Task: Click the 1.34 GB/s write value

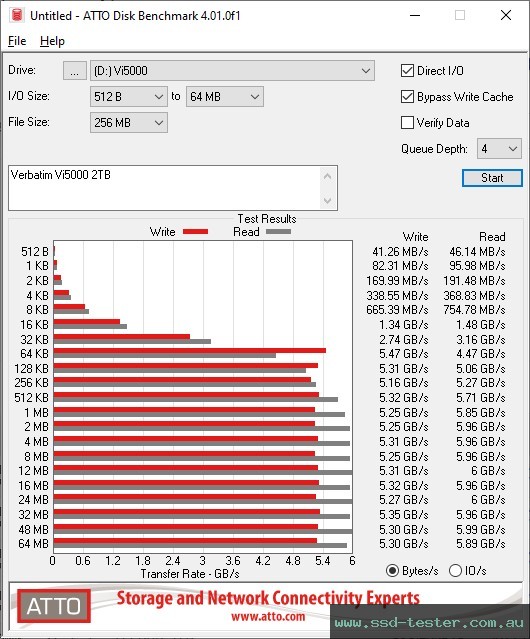Action: 404,325
